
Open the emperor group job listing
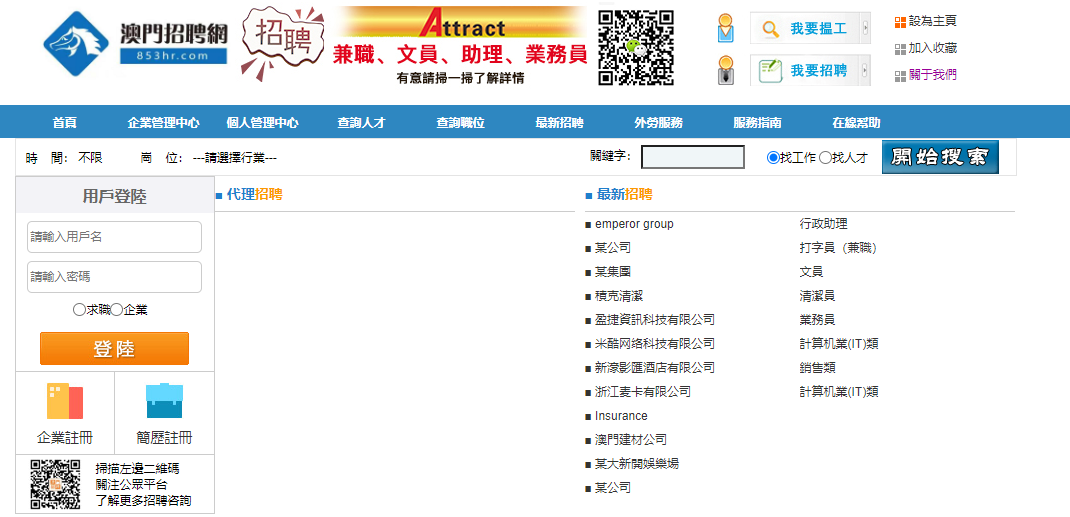[x=634, y=224]
